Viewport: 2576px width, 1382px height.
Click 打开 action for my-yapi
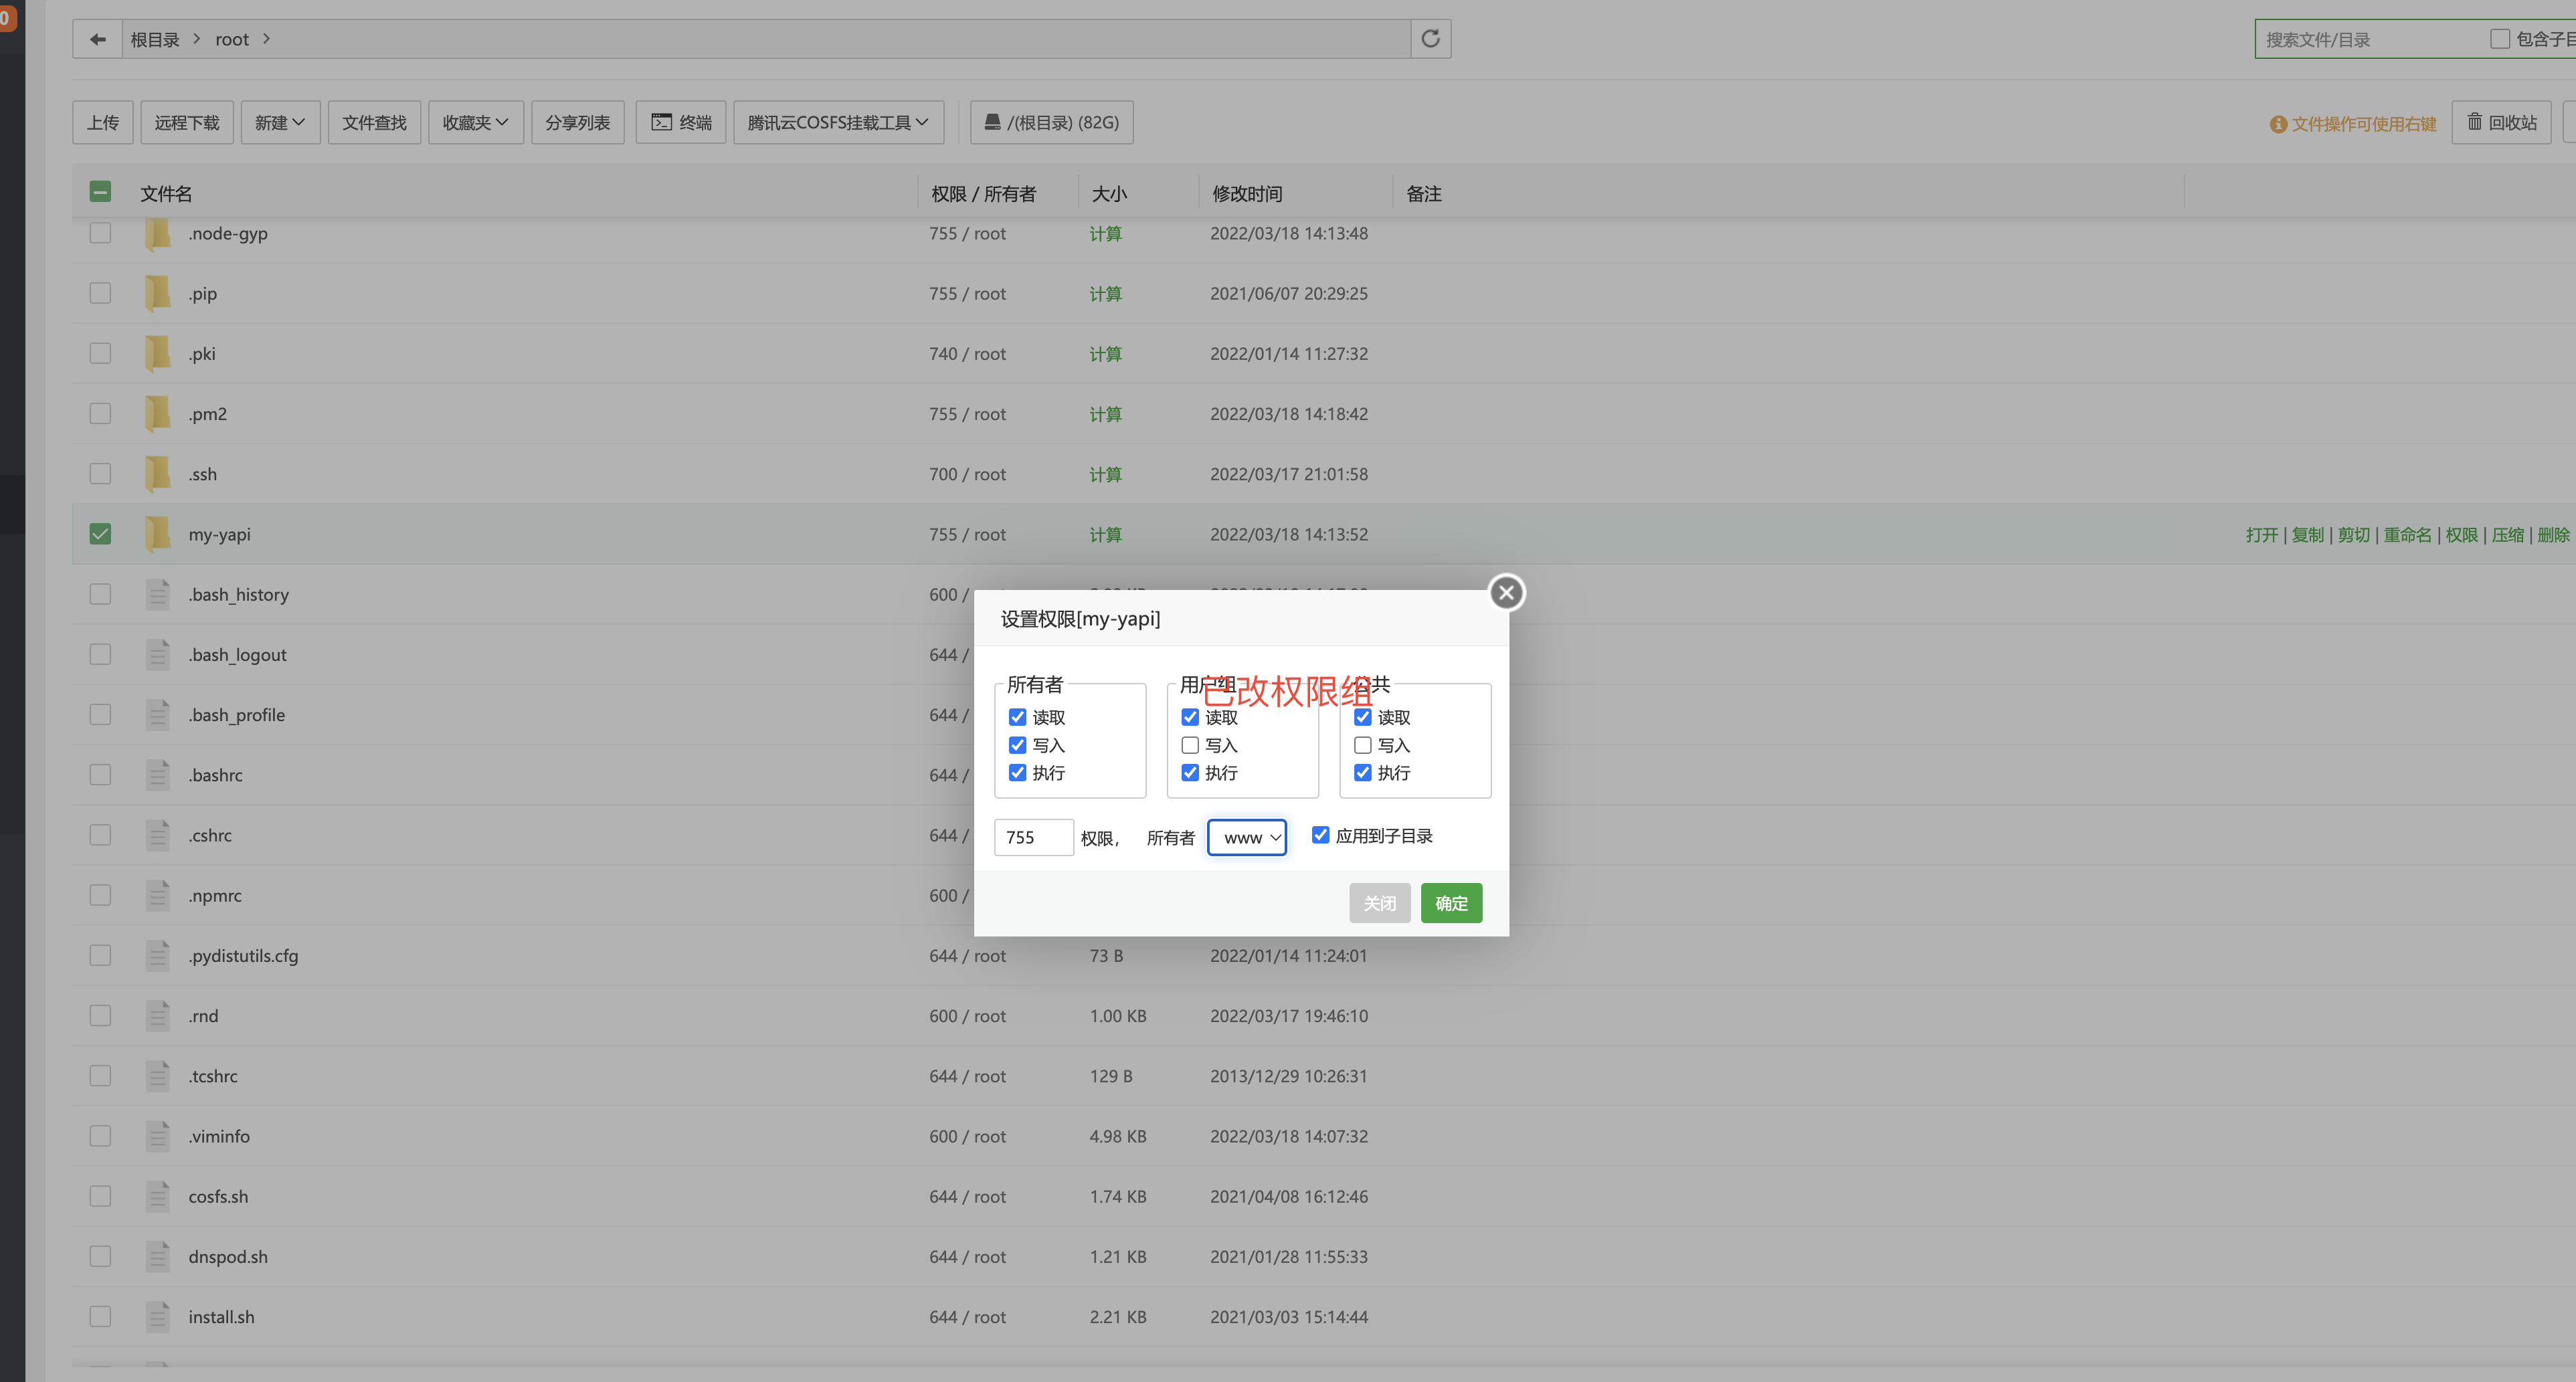[x=2261, y=535]
